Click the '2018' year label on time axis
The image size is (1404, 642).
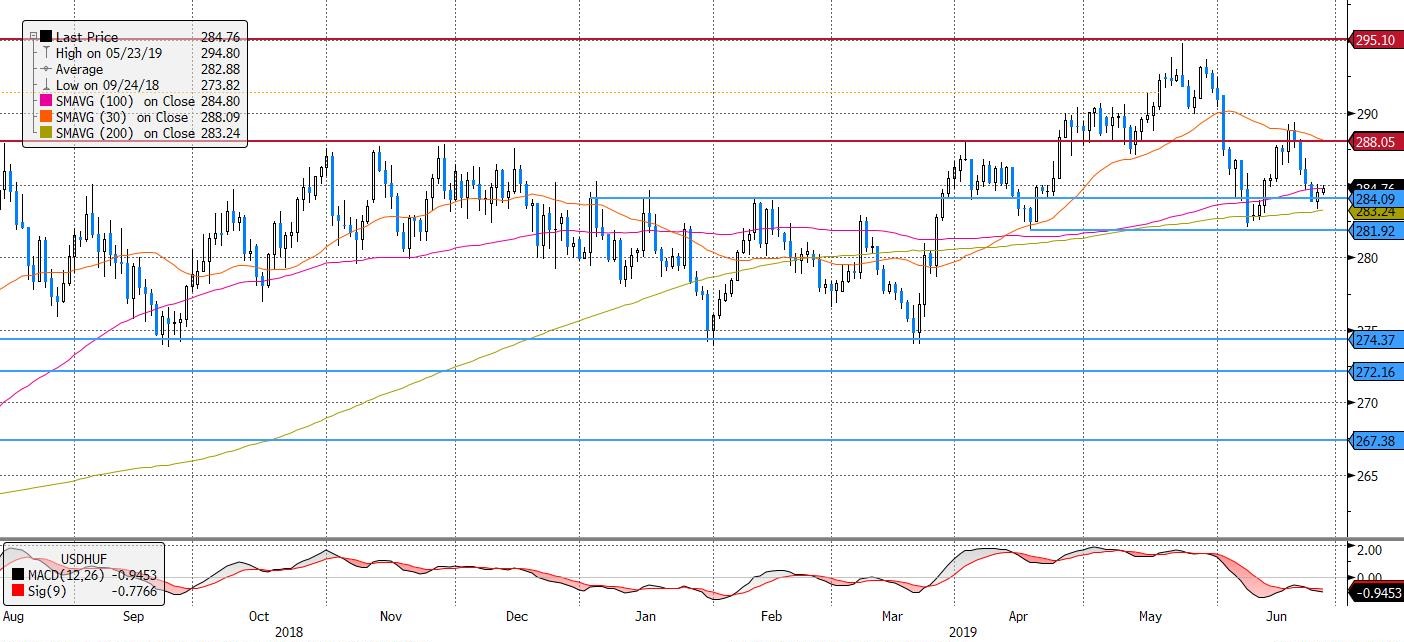(x=288, y=632)
